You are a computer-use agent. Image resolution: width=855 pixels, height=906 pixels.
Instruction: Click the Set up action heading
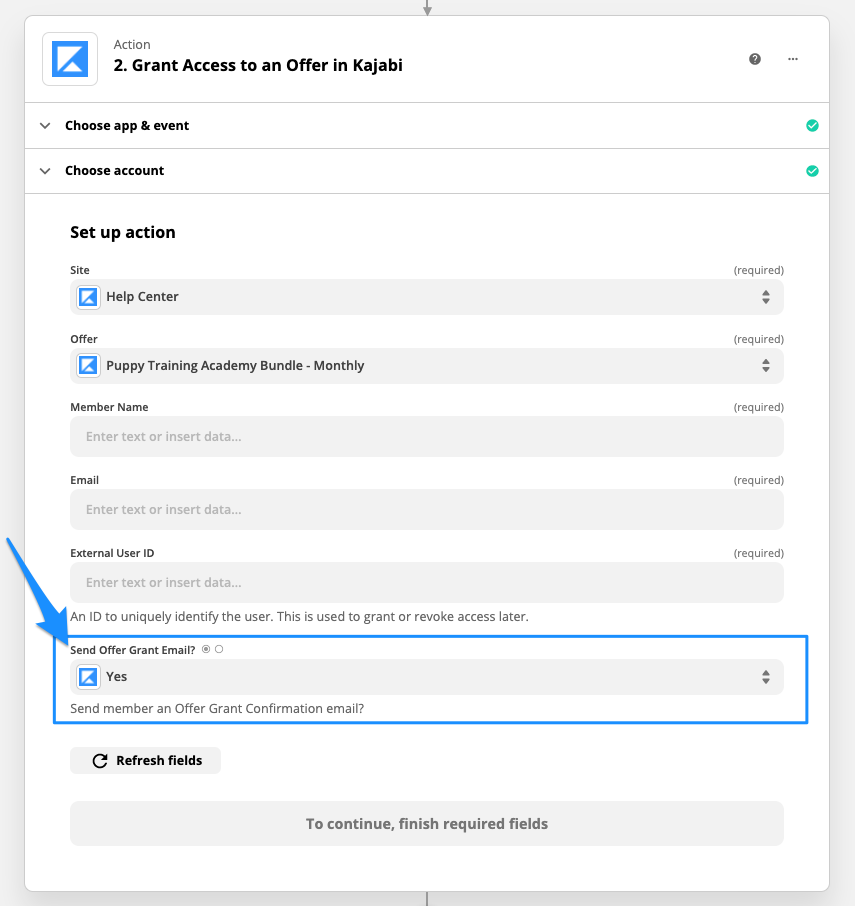122,232
